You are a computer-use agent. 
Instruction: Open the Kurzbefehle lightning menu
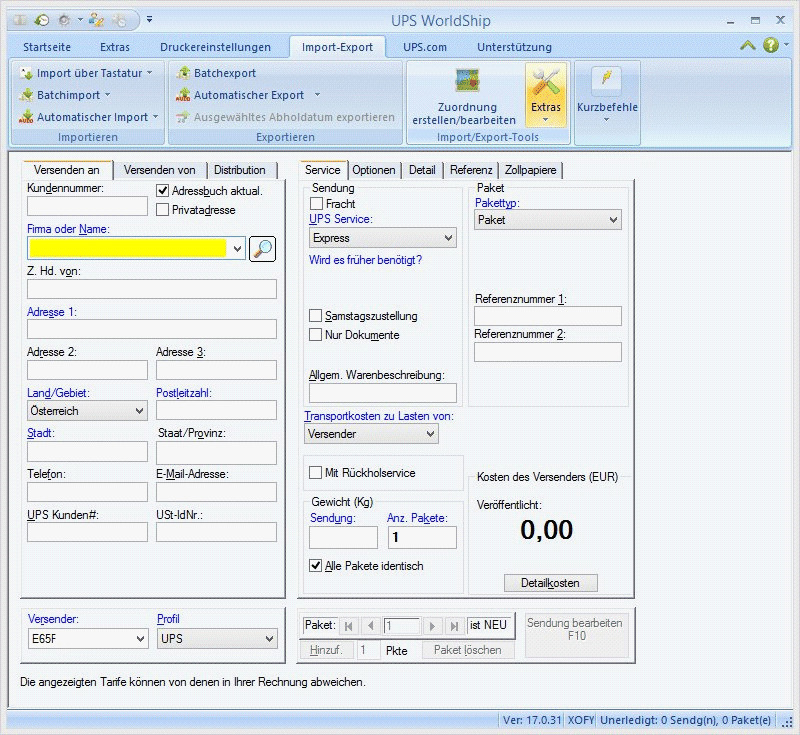point(607,95)
